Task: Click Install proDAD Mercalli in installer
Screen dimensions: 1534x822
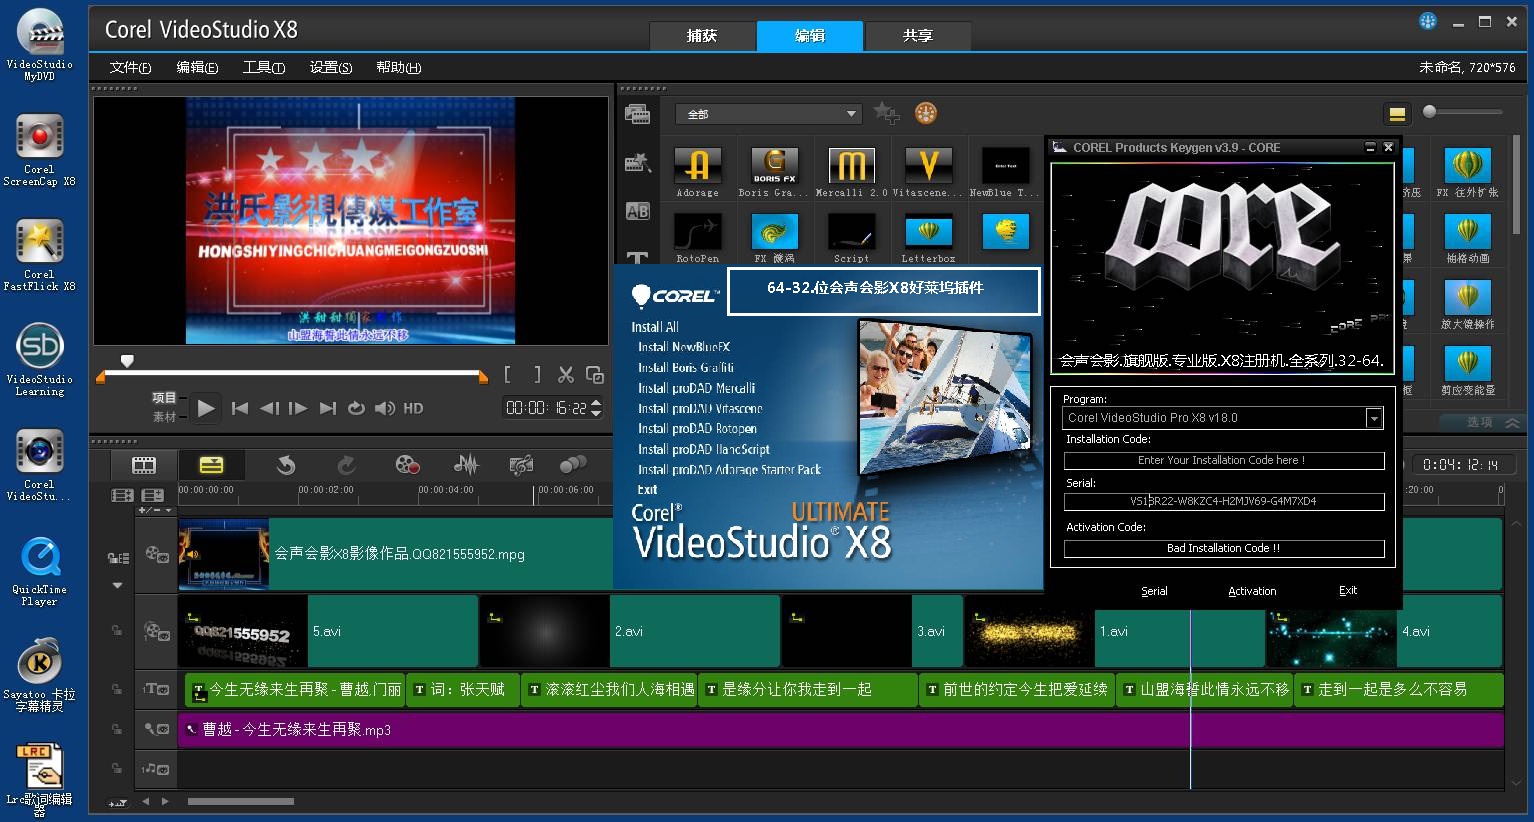Action: (697, 388)
